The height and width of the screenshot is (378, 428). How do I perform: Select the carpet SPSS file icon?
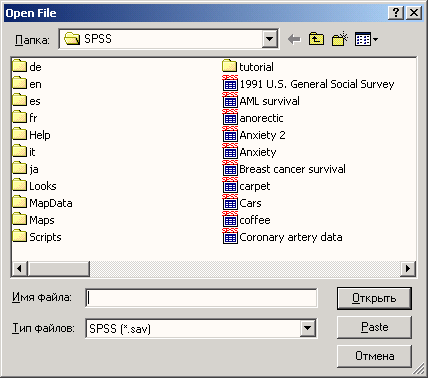230,185
